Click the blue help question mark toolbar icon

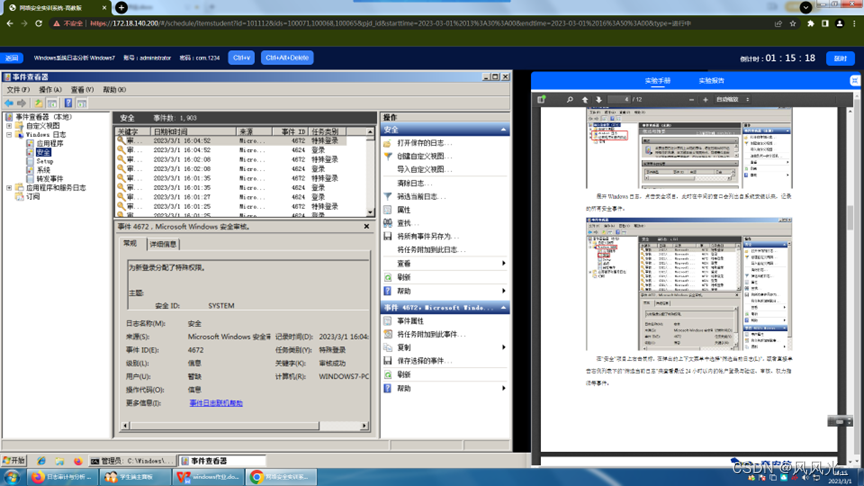(x=68, y=103)
